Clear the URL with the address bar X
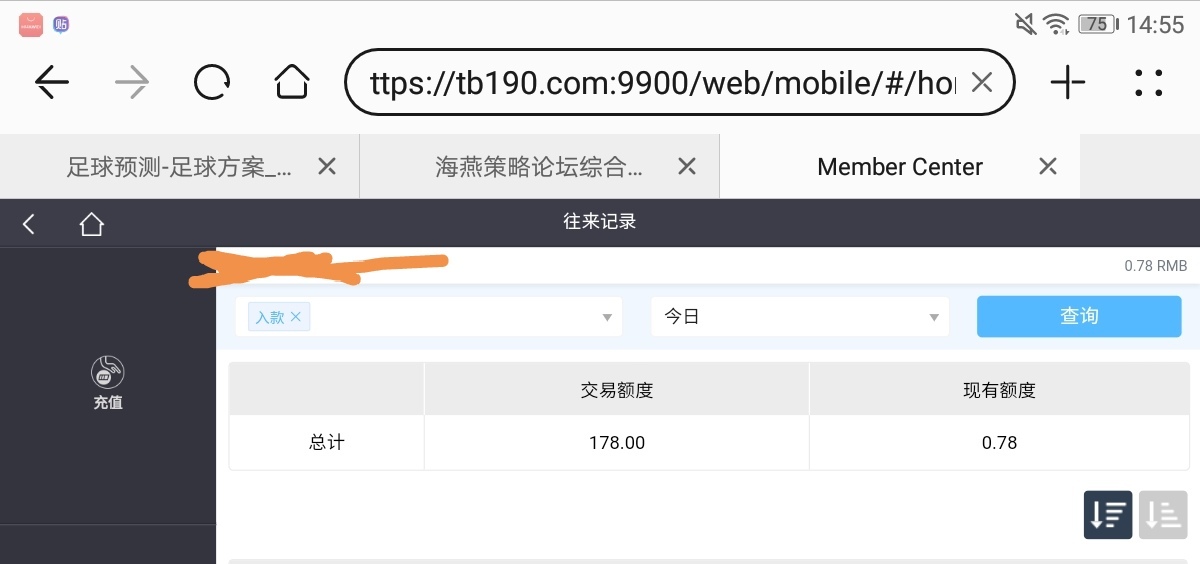Screen dimensions: 1200x564 click(x=982, y=82)
